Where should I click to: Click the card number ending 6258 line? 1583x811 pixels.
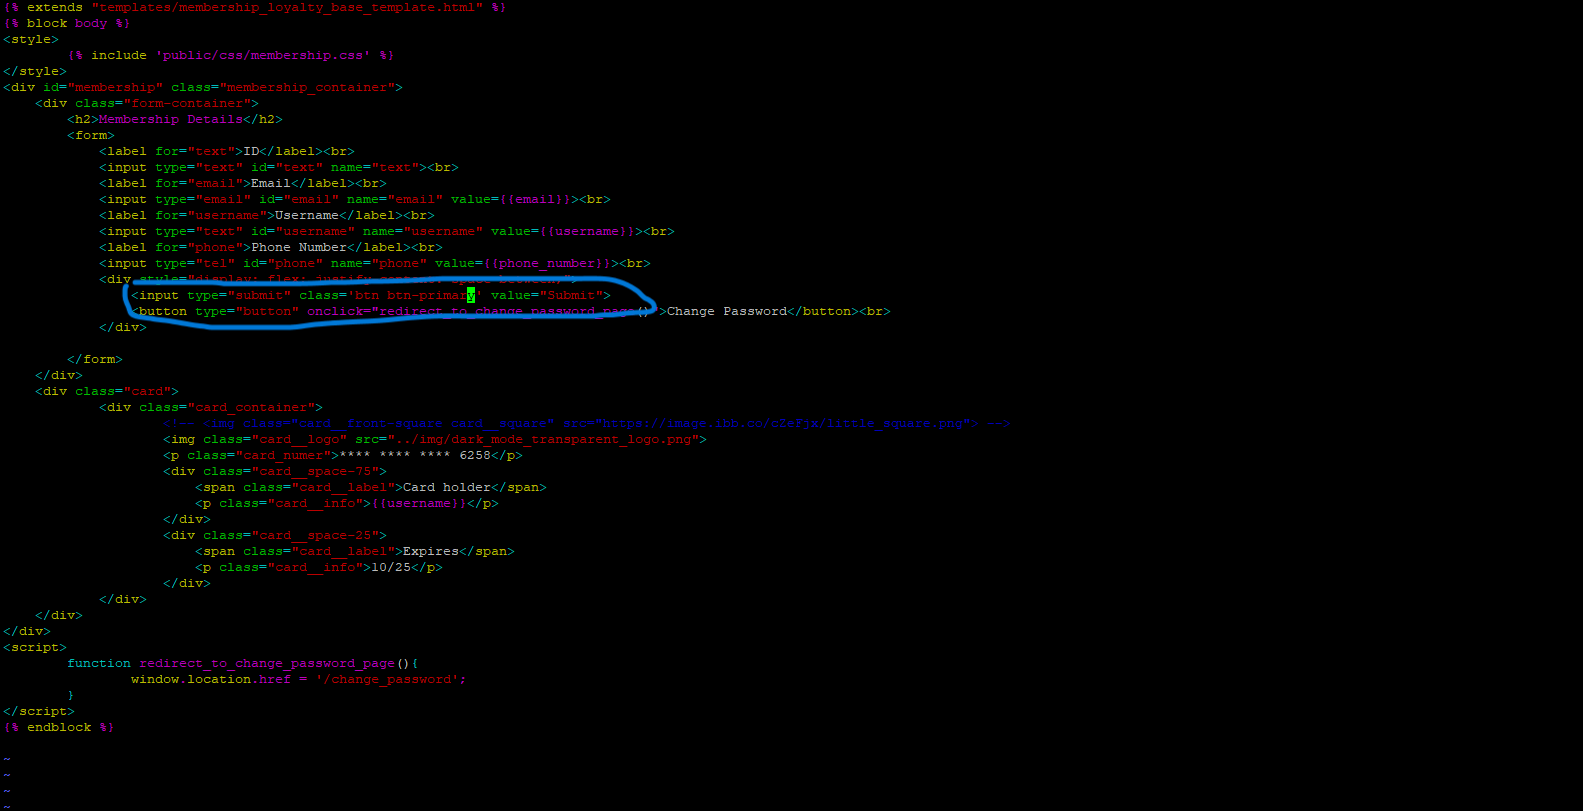coord(343,455)
